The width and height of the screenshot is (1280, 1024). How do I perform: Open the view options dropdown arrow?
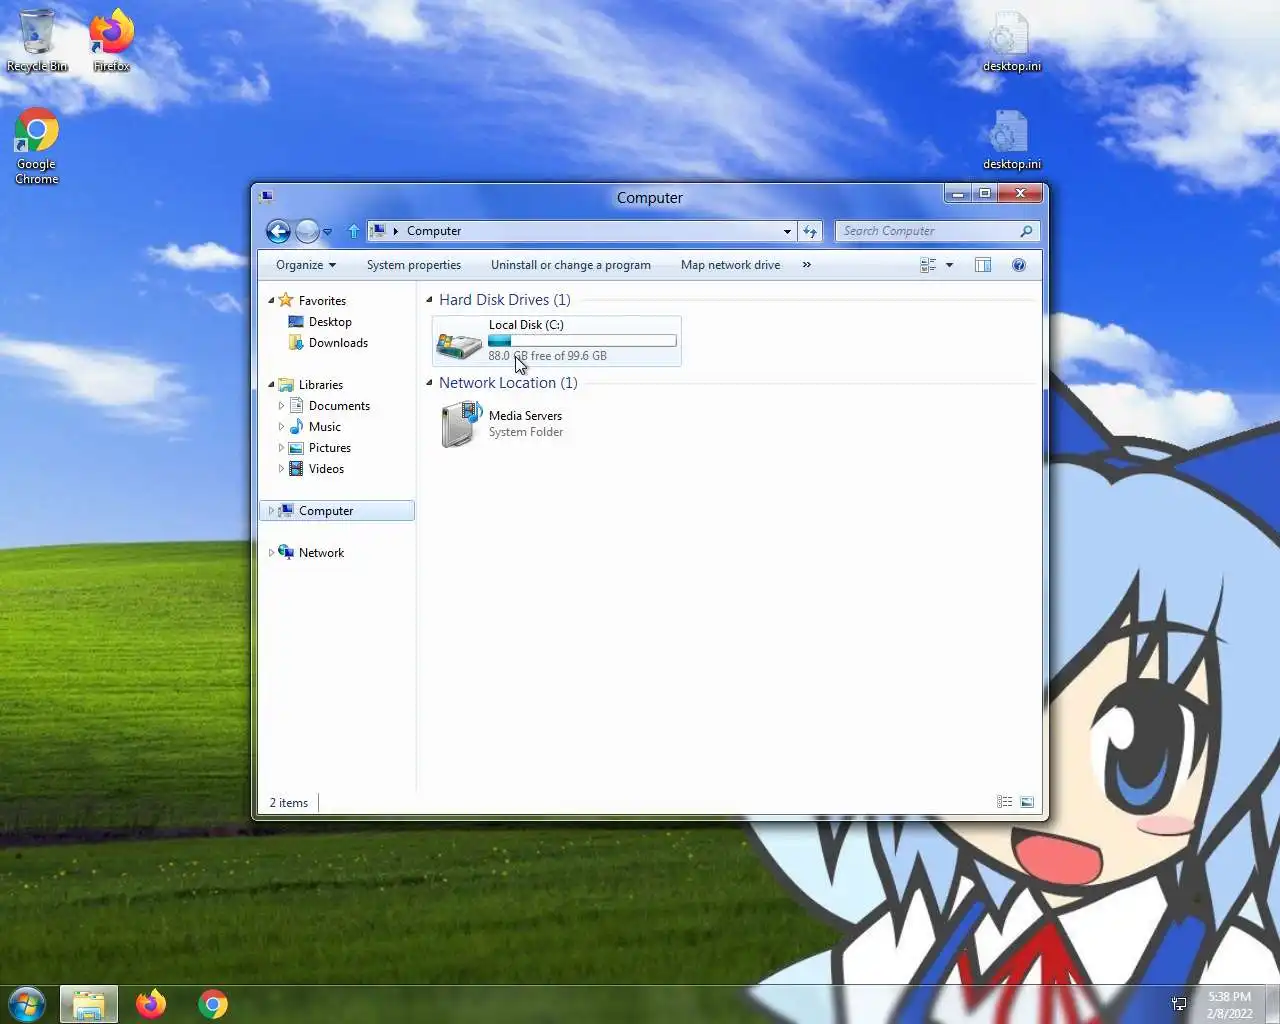pos(949,265)
